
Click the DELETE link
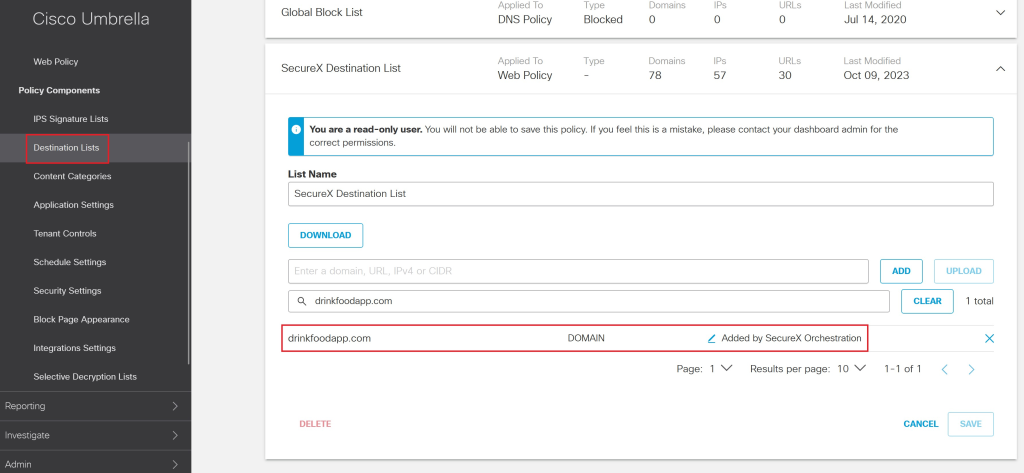click(x=315, y=424)
